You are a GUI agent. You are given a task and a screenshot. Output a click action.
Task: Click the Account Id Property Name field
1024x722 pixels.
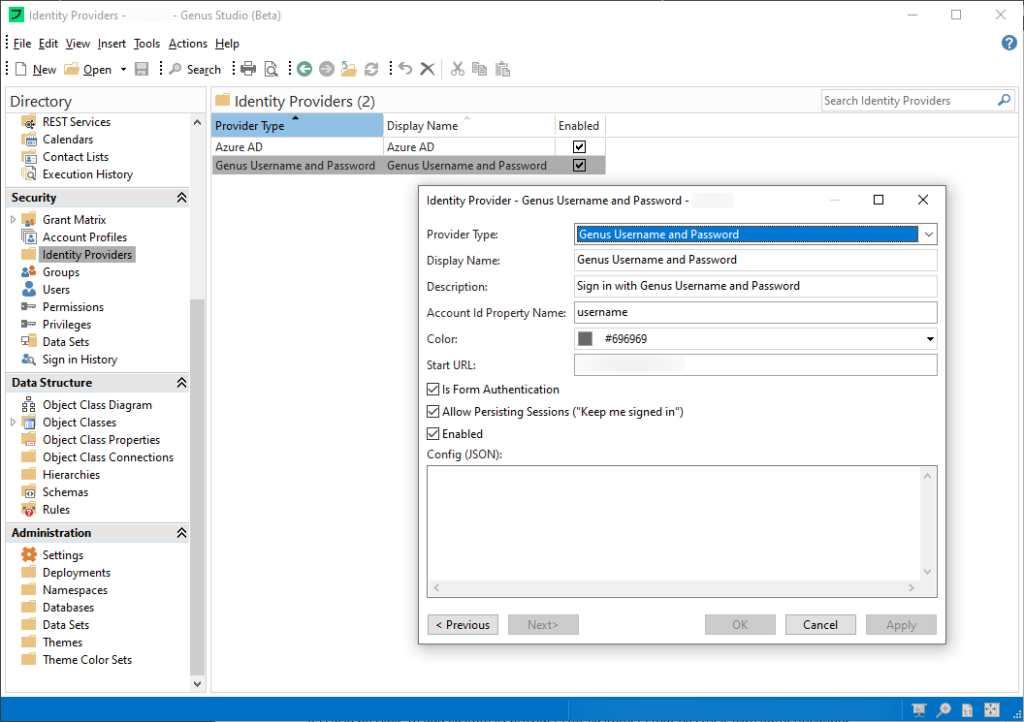[755, 313]
